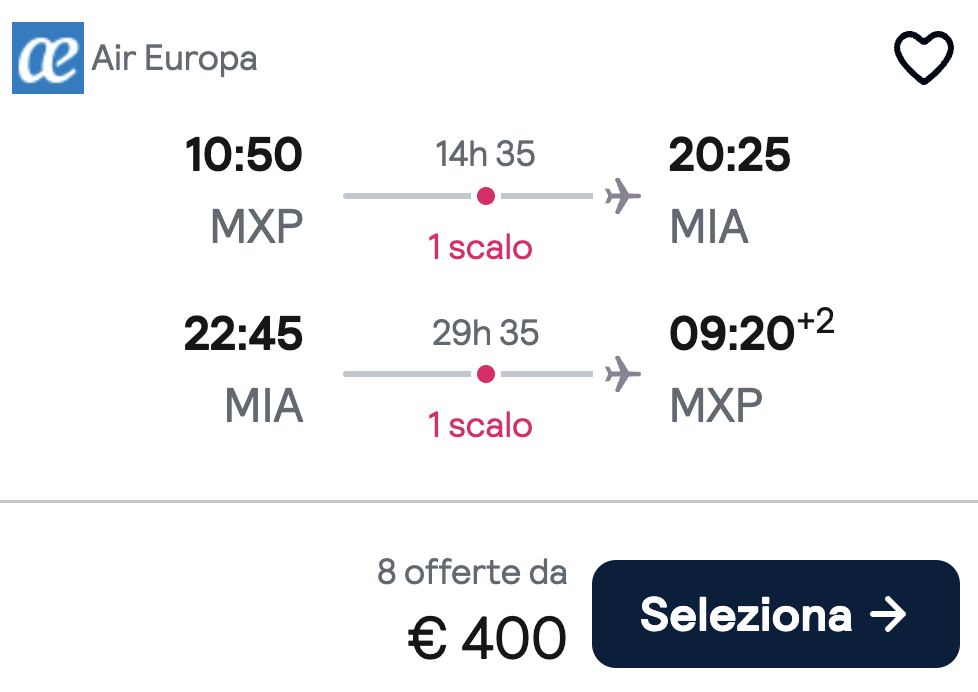Image resolution: width=978 pixels, height=692 pixels.
Task: Click the return stopover red dot
Action: tap(486, 374)
